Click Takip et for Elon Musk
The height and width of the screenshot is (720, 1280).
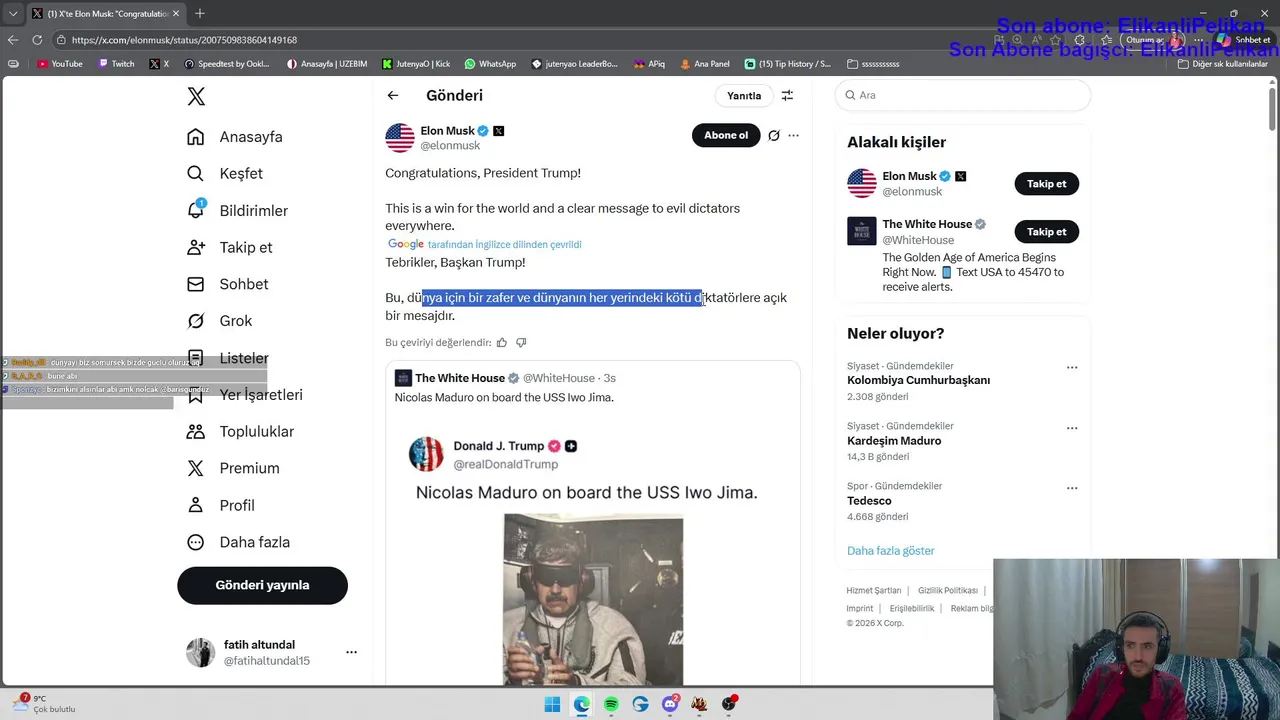tap(1046, 184)
